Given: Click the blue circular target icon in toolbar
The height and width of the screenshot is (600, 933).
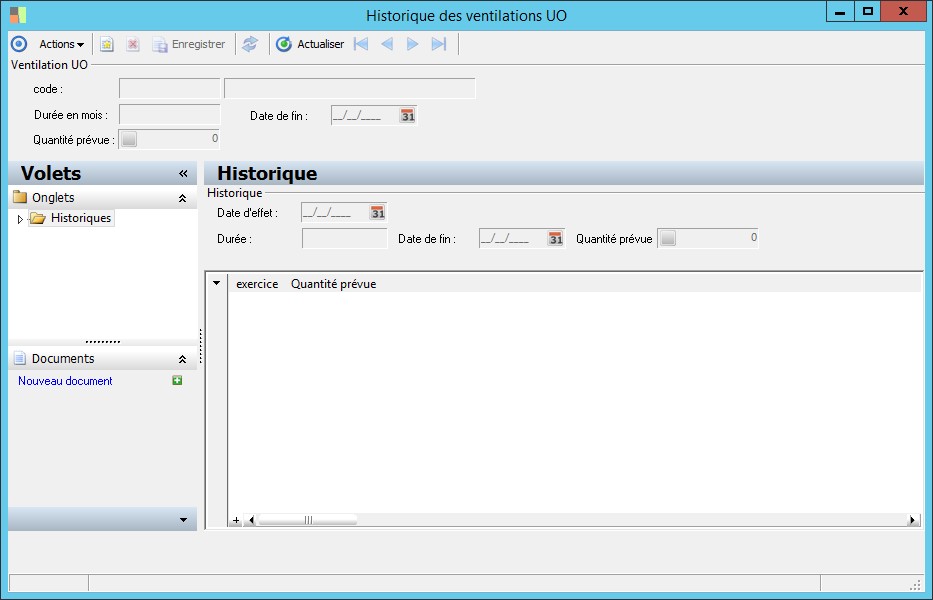Looking at the screenshot, I should [x=19, y=44].
